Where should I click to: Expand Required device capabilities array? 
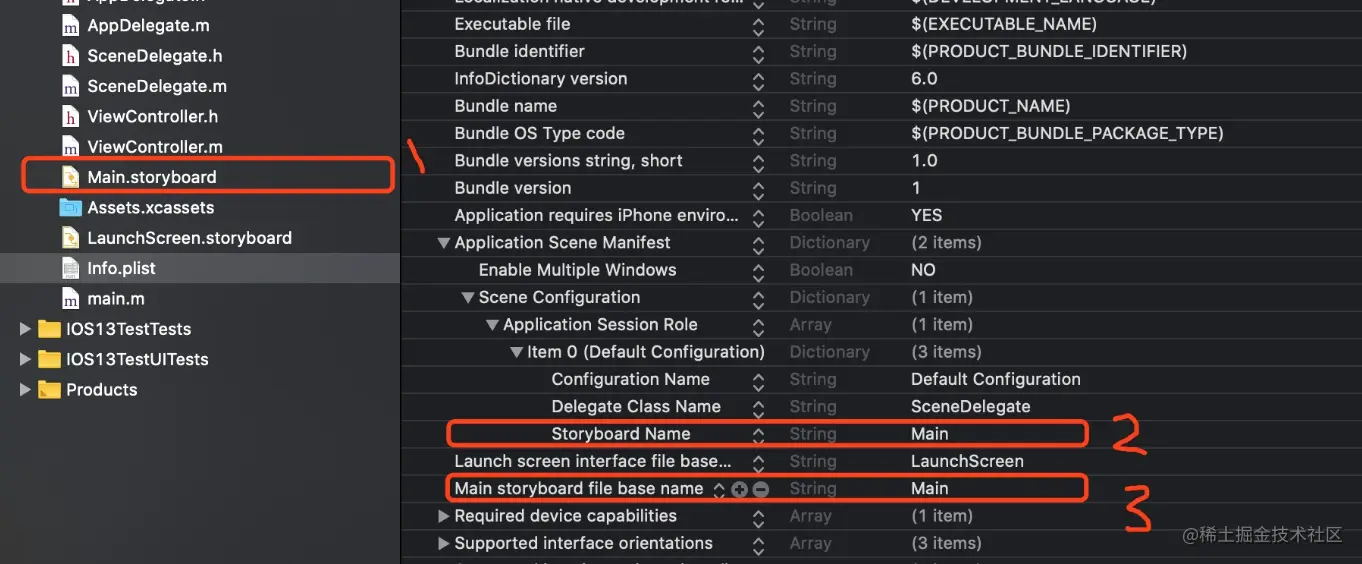coord(443,516)
